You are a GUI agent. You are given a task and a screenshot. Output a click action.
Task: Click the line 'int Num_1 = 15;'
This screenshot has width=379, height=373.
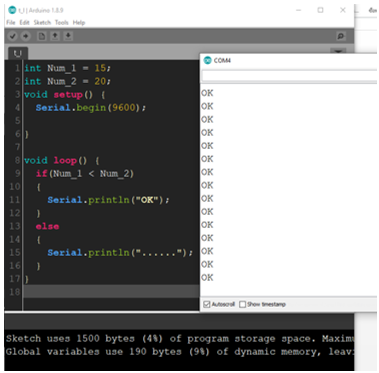(x=67, y=68)
